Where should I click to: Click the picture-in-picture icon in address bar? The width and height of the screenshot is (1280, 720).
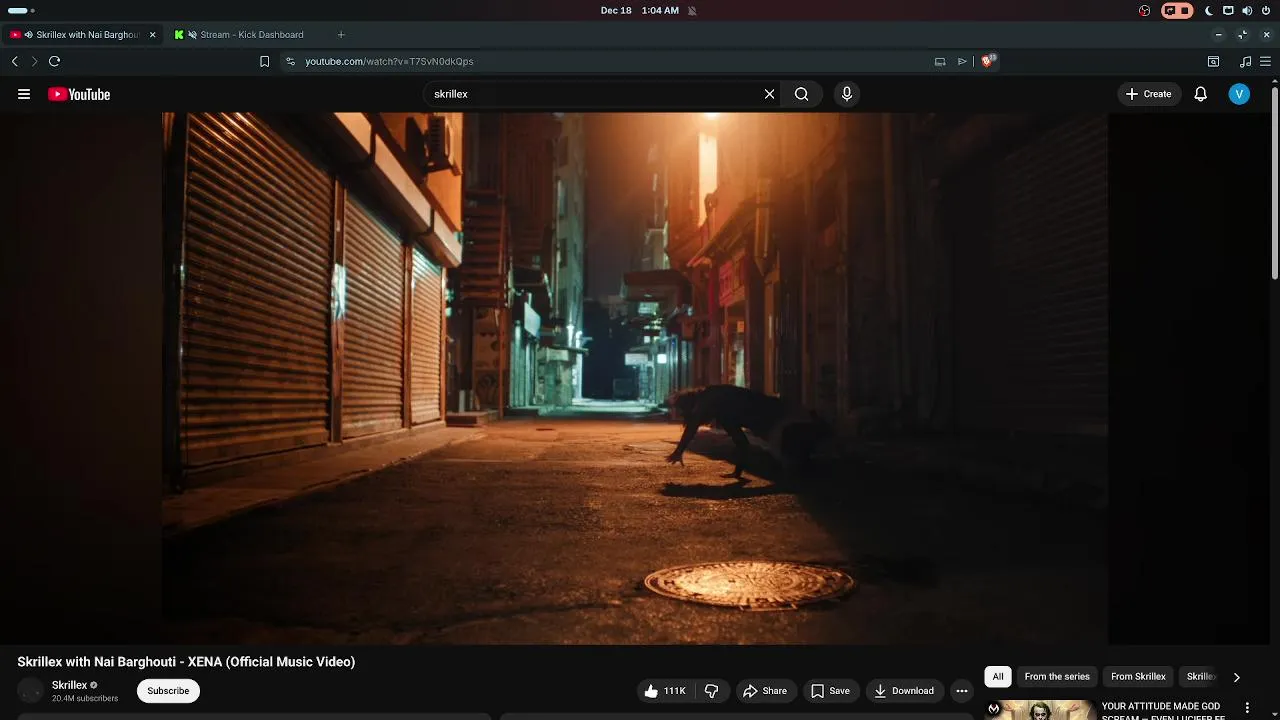(940, 61)
